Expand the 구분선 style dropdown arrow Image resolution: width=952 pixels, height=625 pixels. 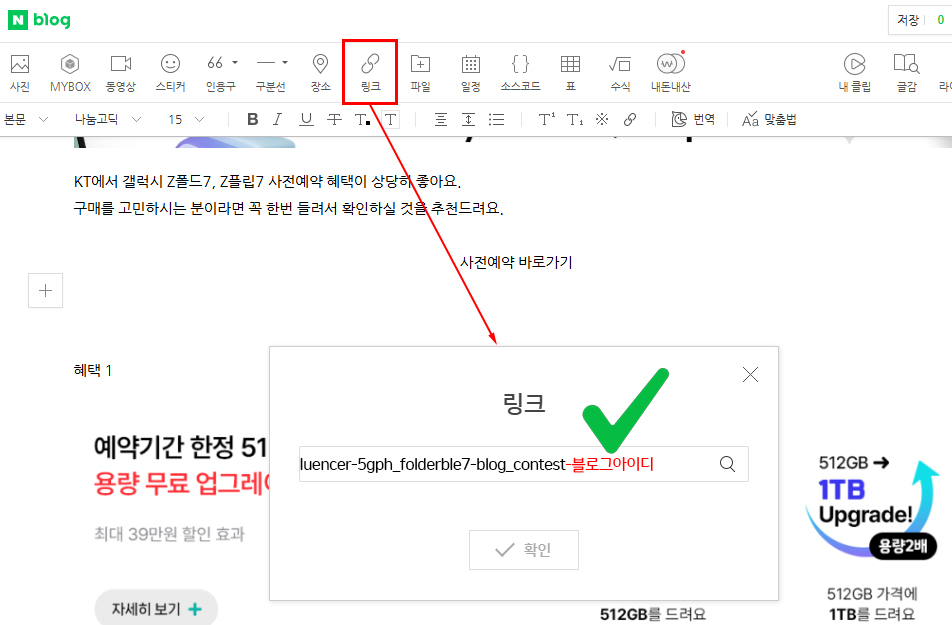click(x=285, y=63)
